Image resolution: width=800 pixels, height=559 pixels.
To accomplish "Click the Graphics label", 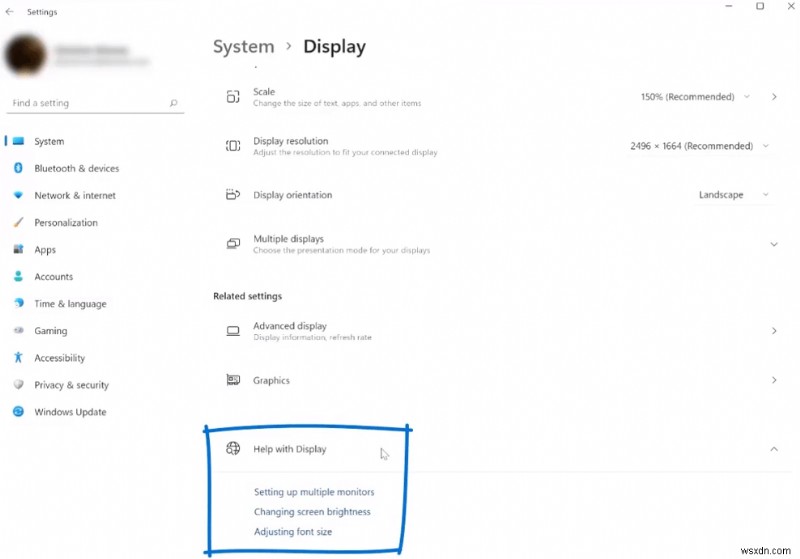I will 271,380.
